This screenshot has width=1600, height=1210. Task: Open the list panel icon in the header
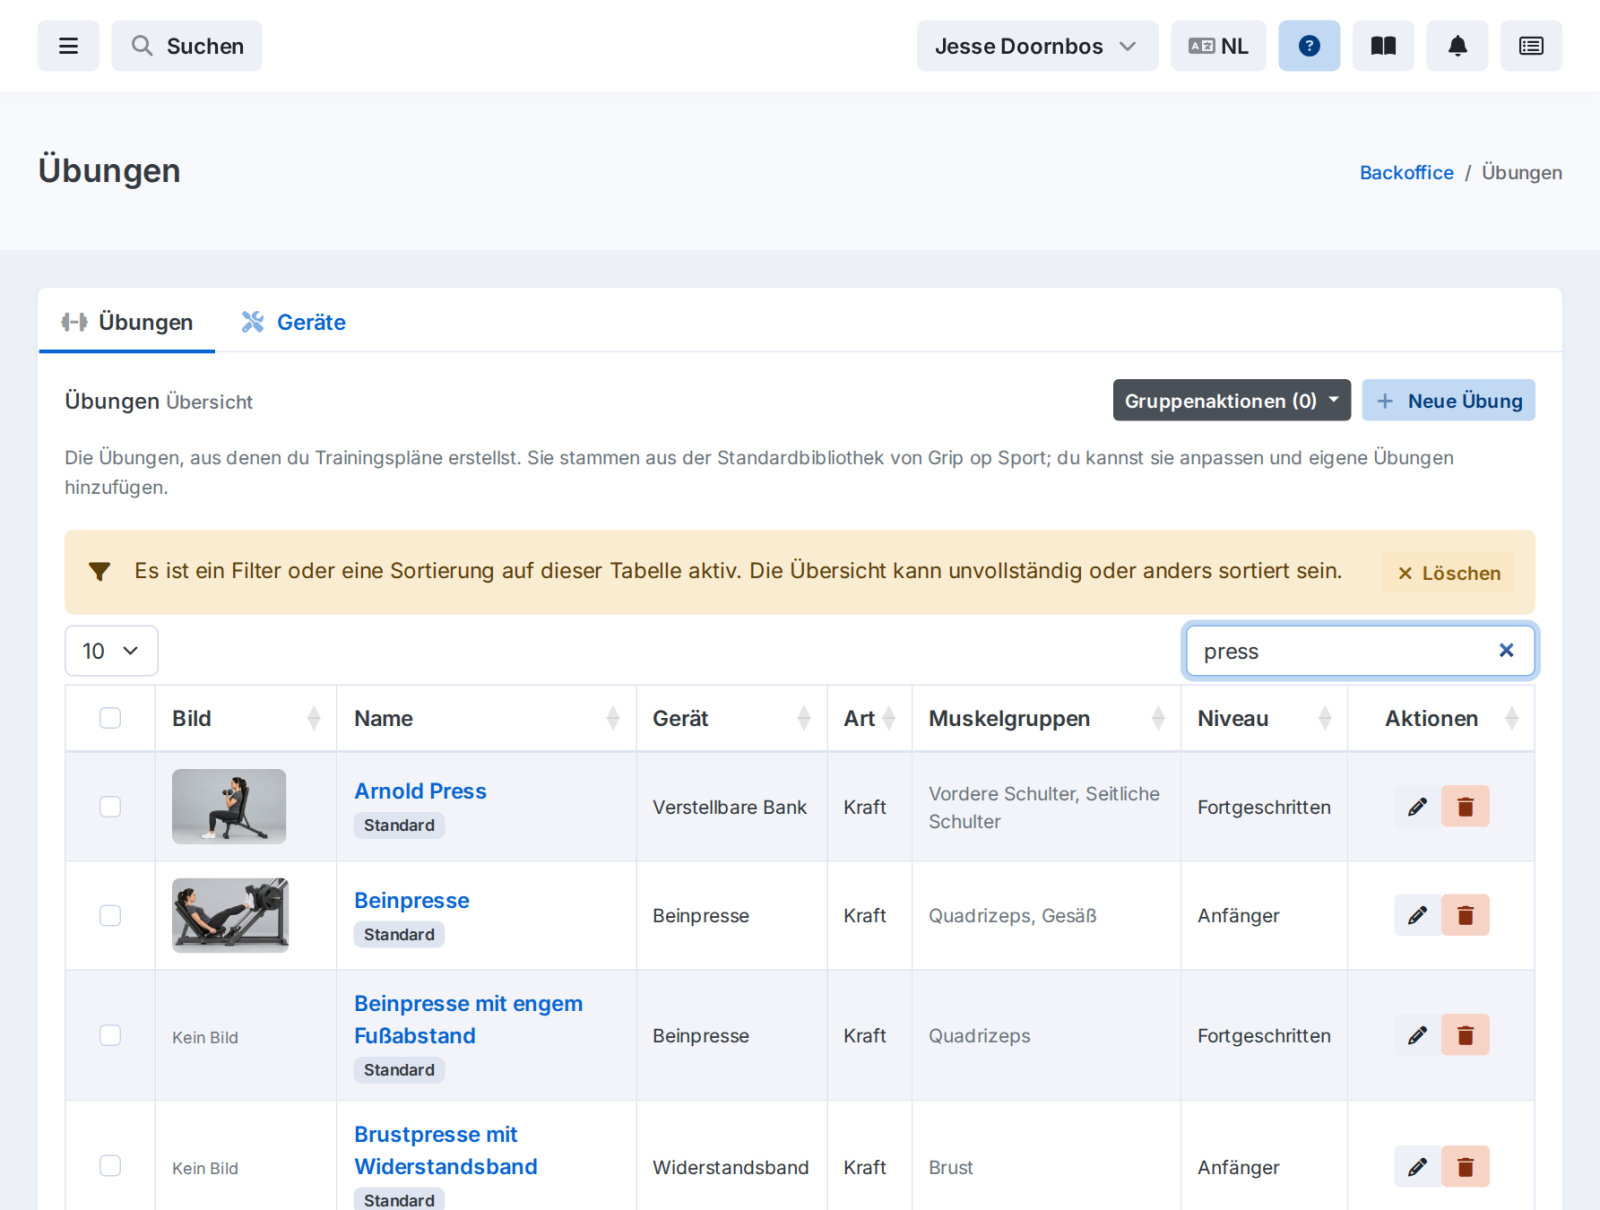[1531, 46]
